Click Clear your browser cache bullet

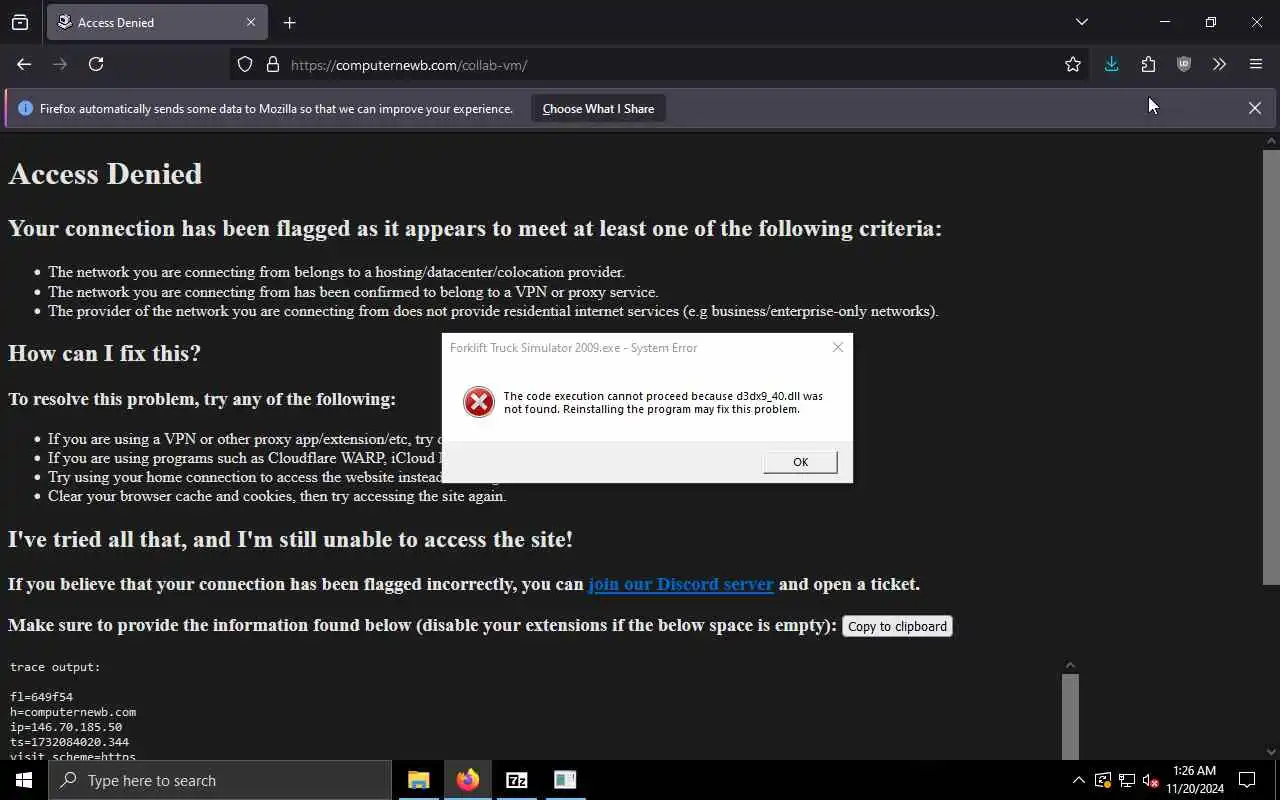pos(277,496)
